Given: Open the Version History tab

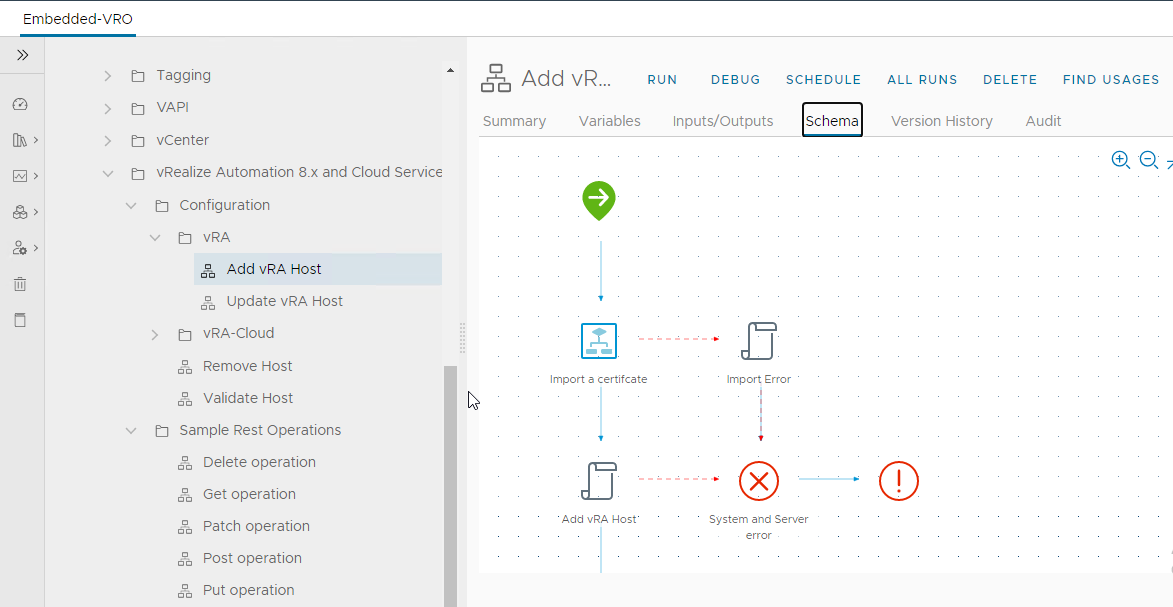Looking at the screenshot, I should click(941, 120).
